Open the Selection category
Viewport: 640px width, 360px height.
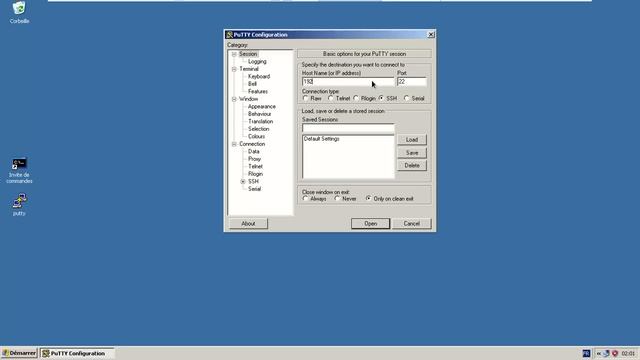click(x=258, y=129)
